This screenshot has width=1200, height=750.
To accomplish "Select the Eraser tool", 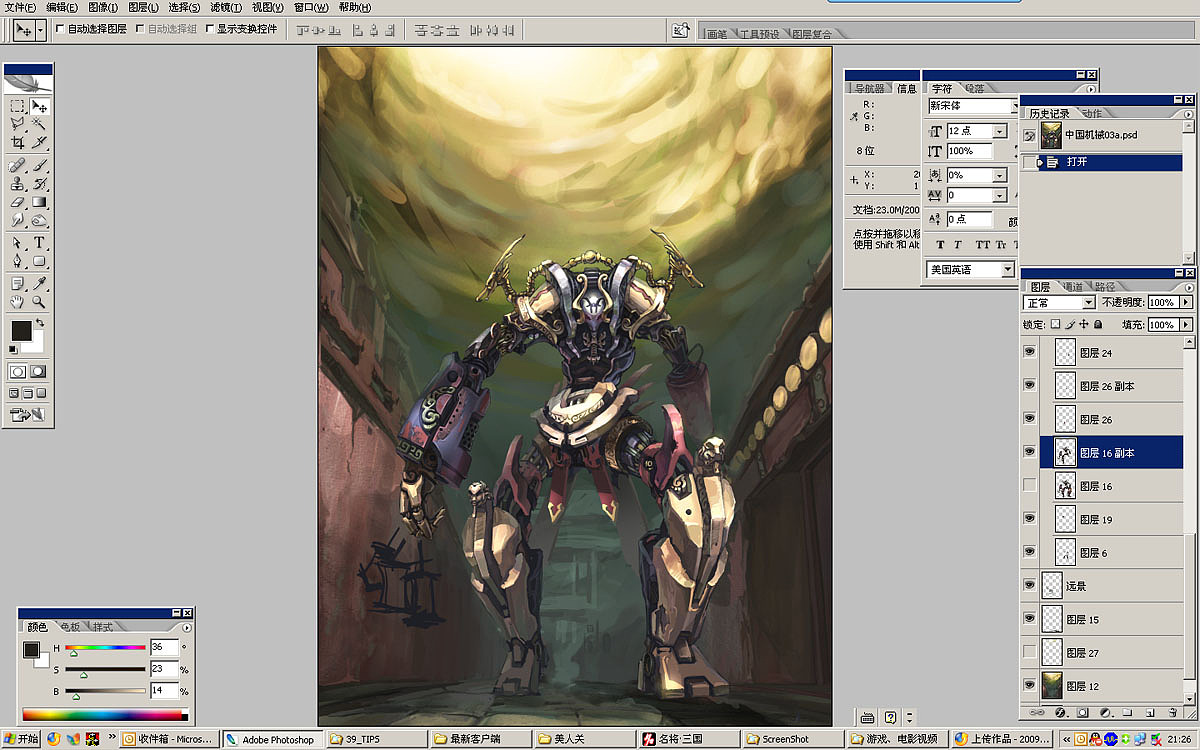I will (17, 202).
